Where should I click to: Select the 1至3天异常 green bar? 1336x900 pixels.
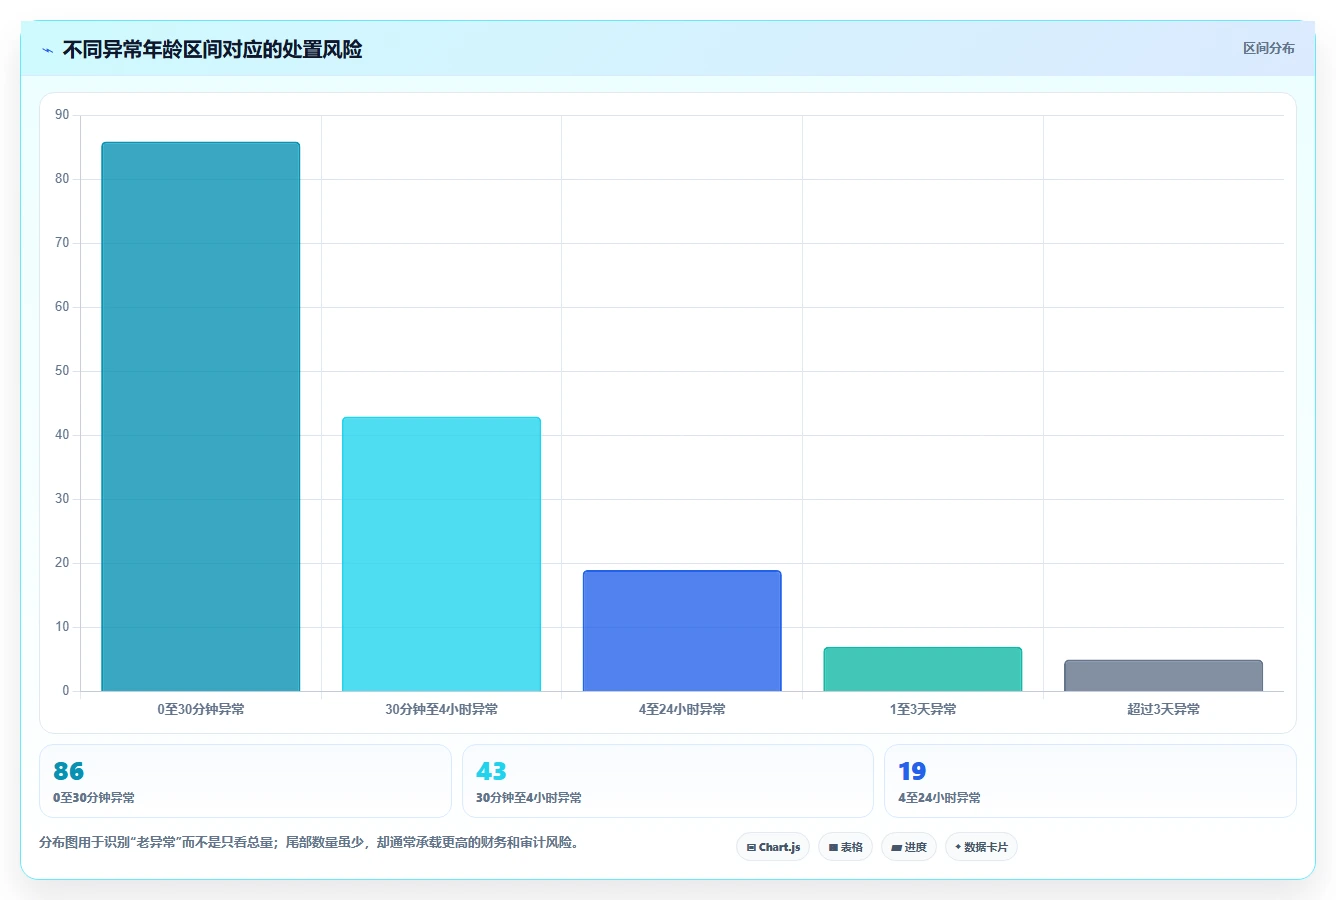[923, 669]
